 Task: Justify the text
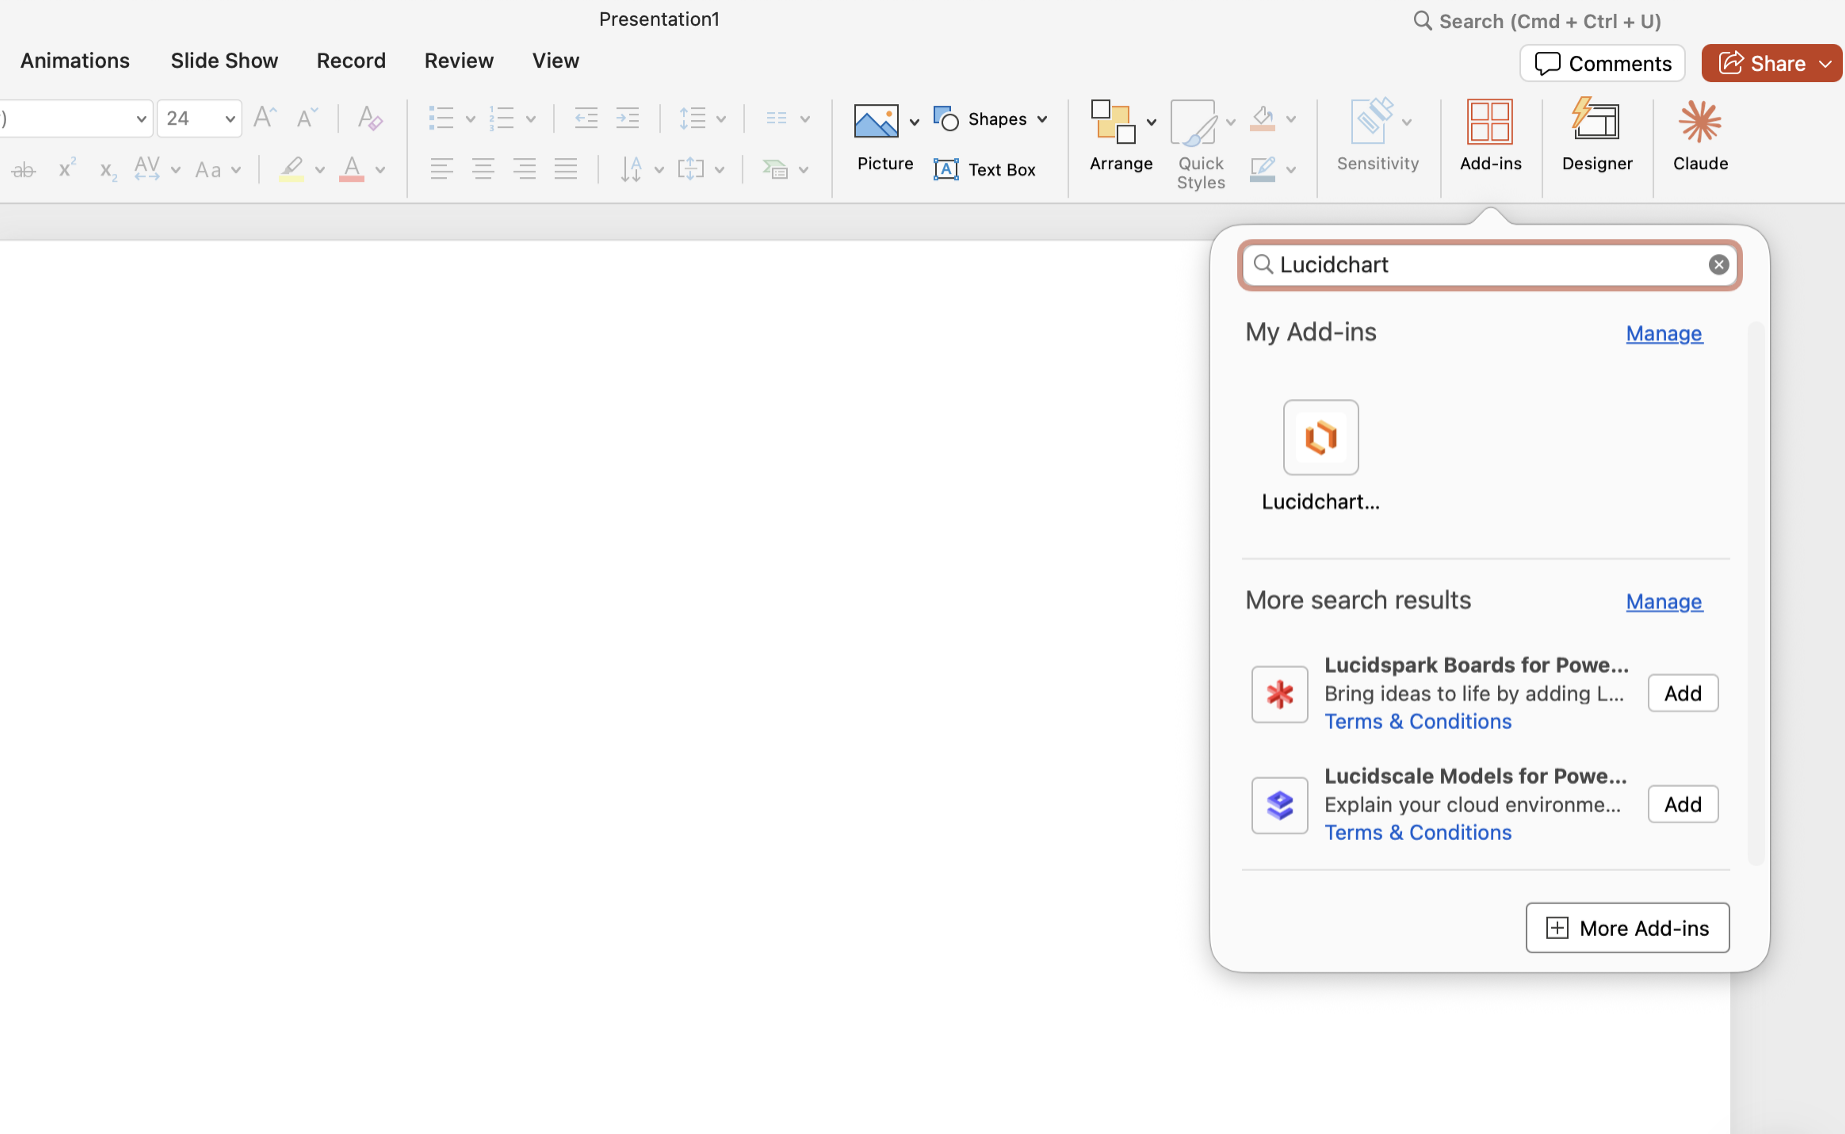coord(566,169)
